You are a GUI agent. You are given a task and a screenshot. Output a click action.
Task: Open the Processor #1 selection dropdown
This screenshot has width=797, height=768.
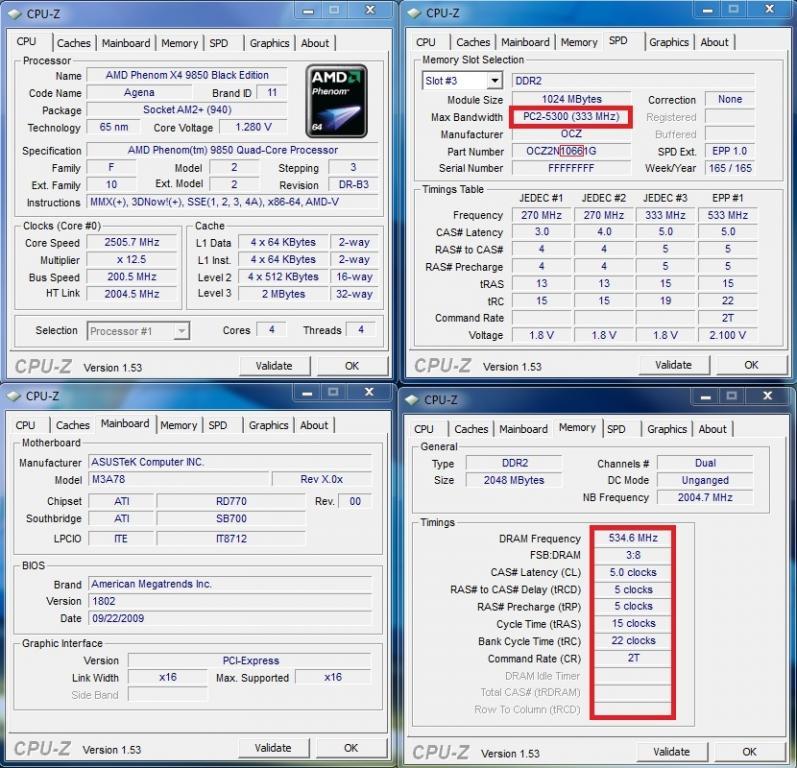pyautogui.click(x=181, y=331)
